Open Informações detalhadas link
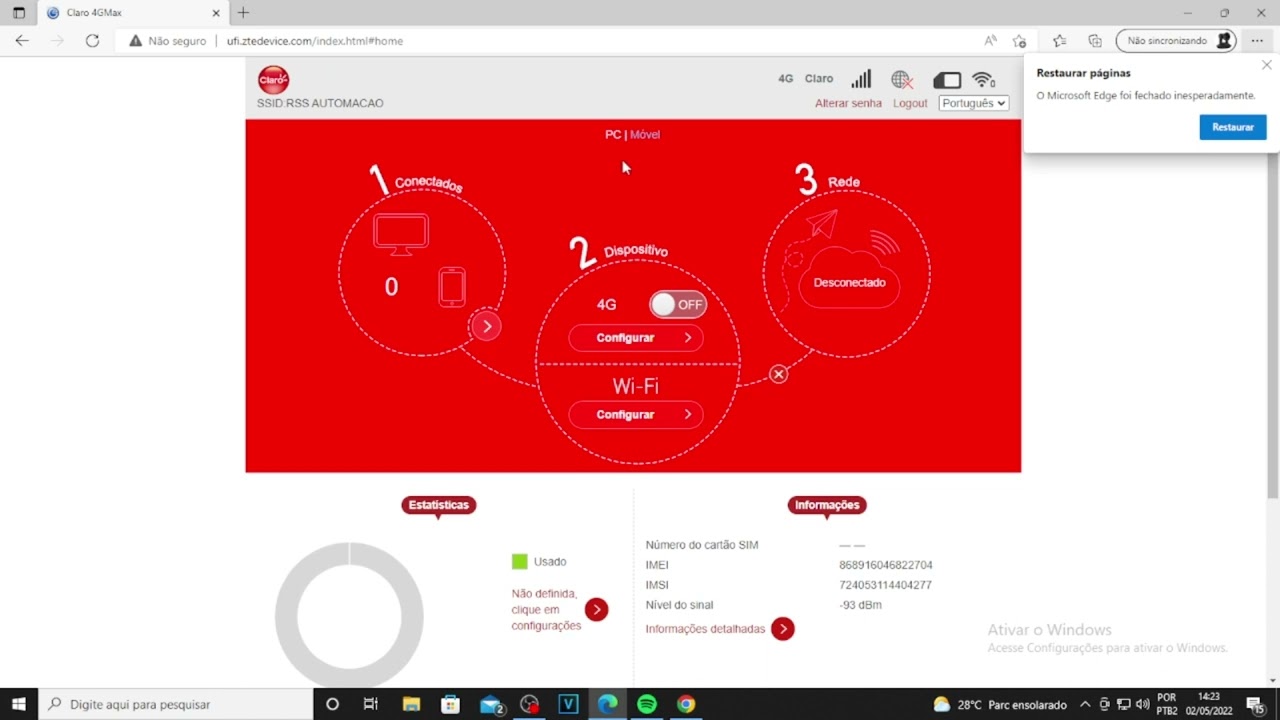1280x720 pixels. click(705, 629)
